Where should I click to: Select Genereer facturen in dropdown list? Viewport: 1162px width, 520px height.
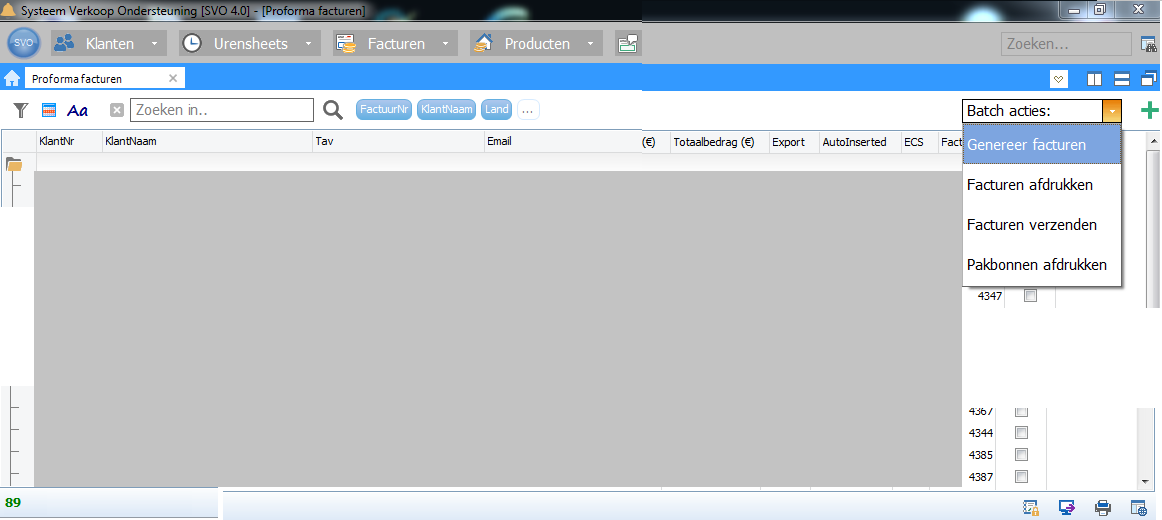(1026, 145)
